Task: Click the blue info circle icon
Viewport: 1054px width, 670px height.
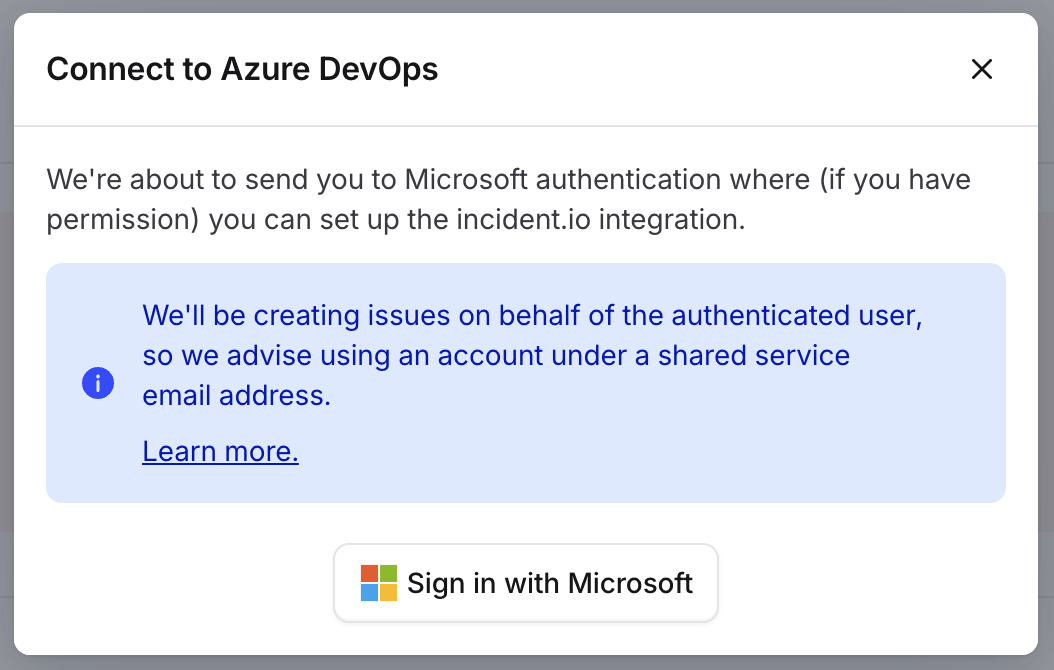Action: point(98,383)
